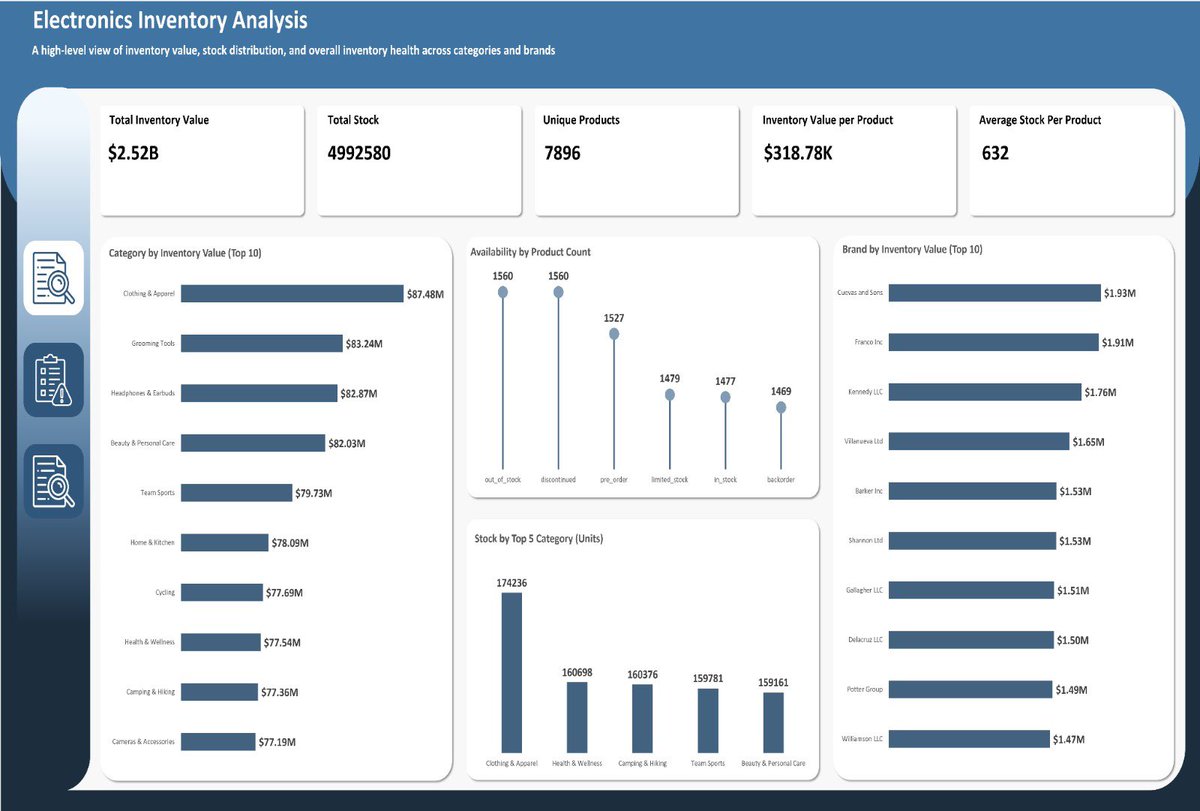Click the in_stock lollipop marker
Screen dimensions: 1200x811
[x=725, y=397]
